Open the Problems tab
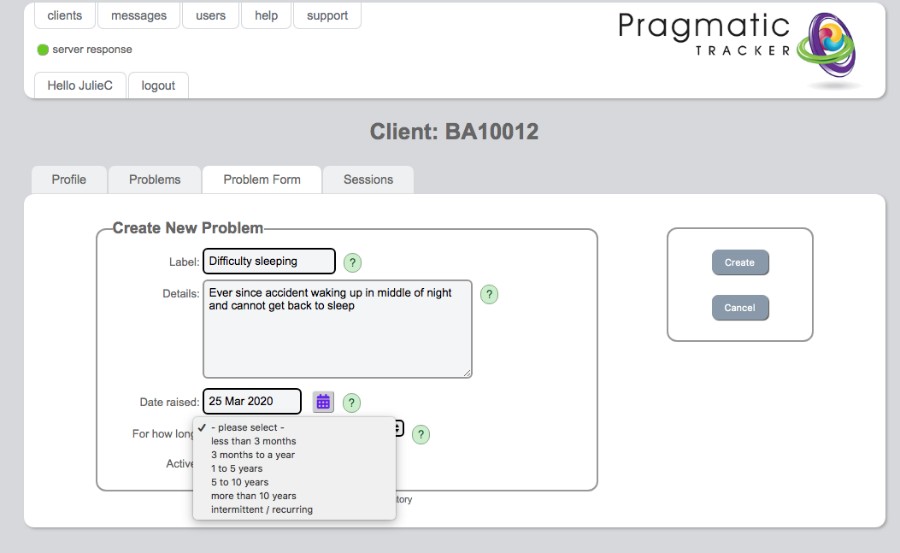This screenshot has width=900, height=553. pyautogui.click(x=155, y=180)
